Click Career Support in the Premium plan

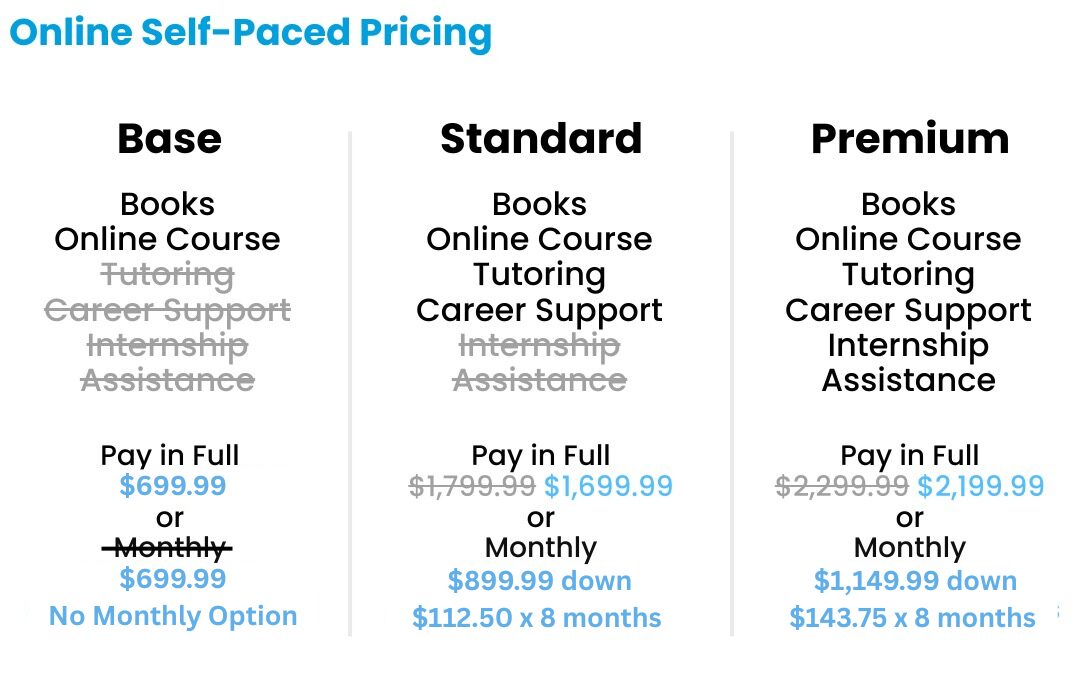click(908, 310)
